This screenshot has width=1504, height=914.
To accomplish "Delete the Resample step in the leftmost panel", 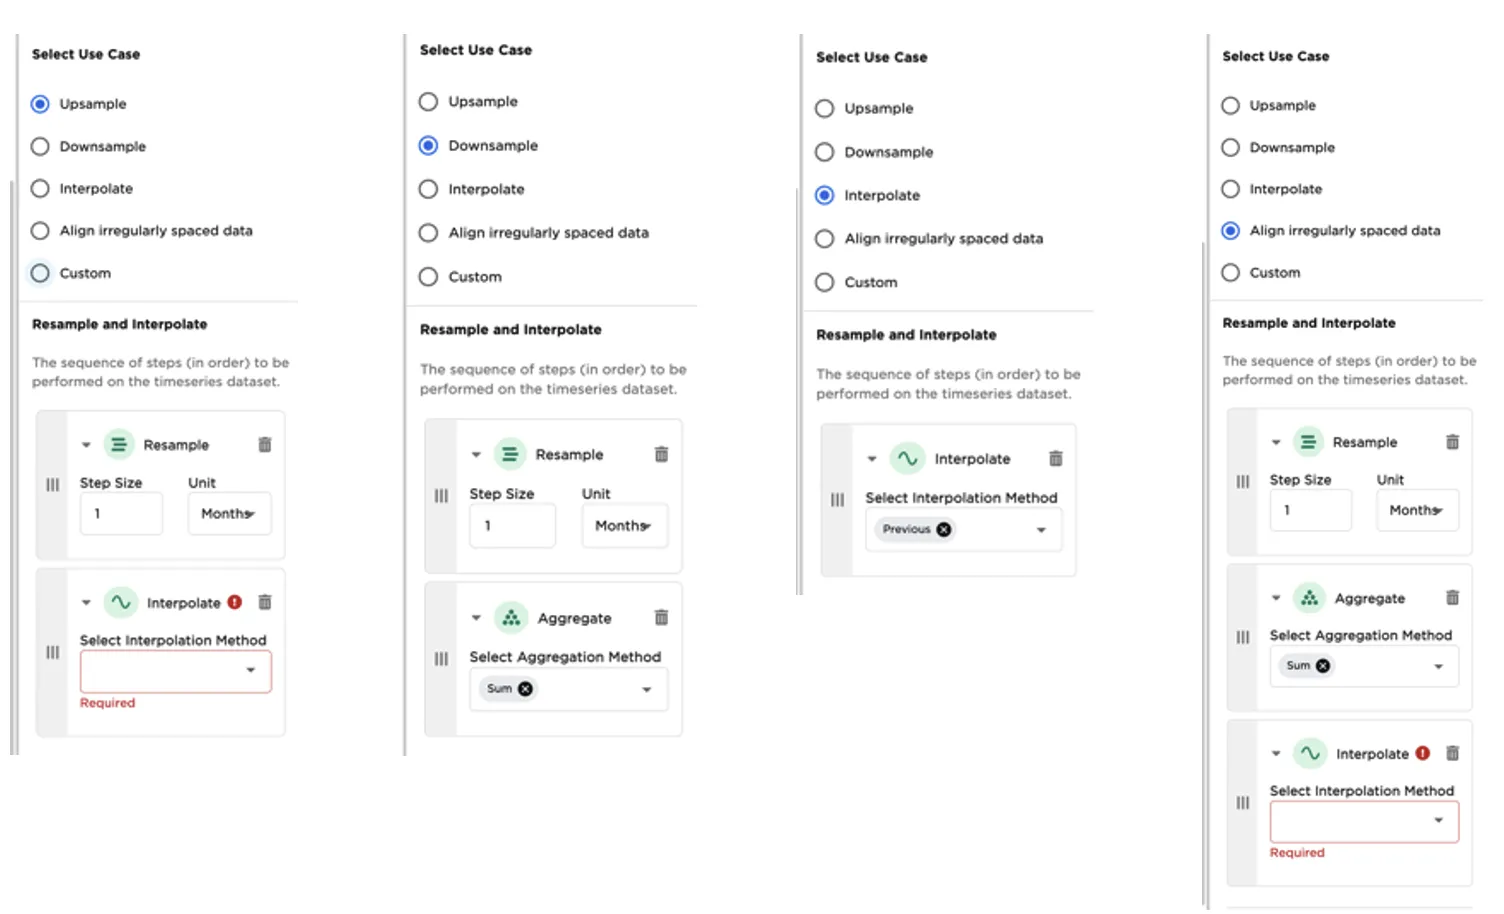I will 265,445.
